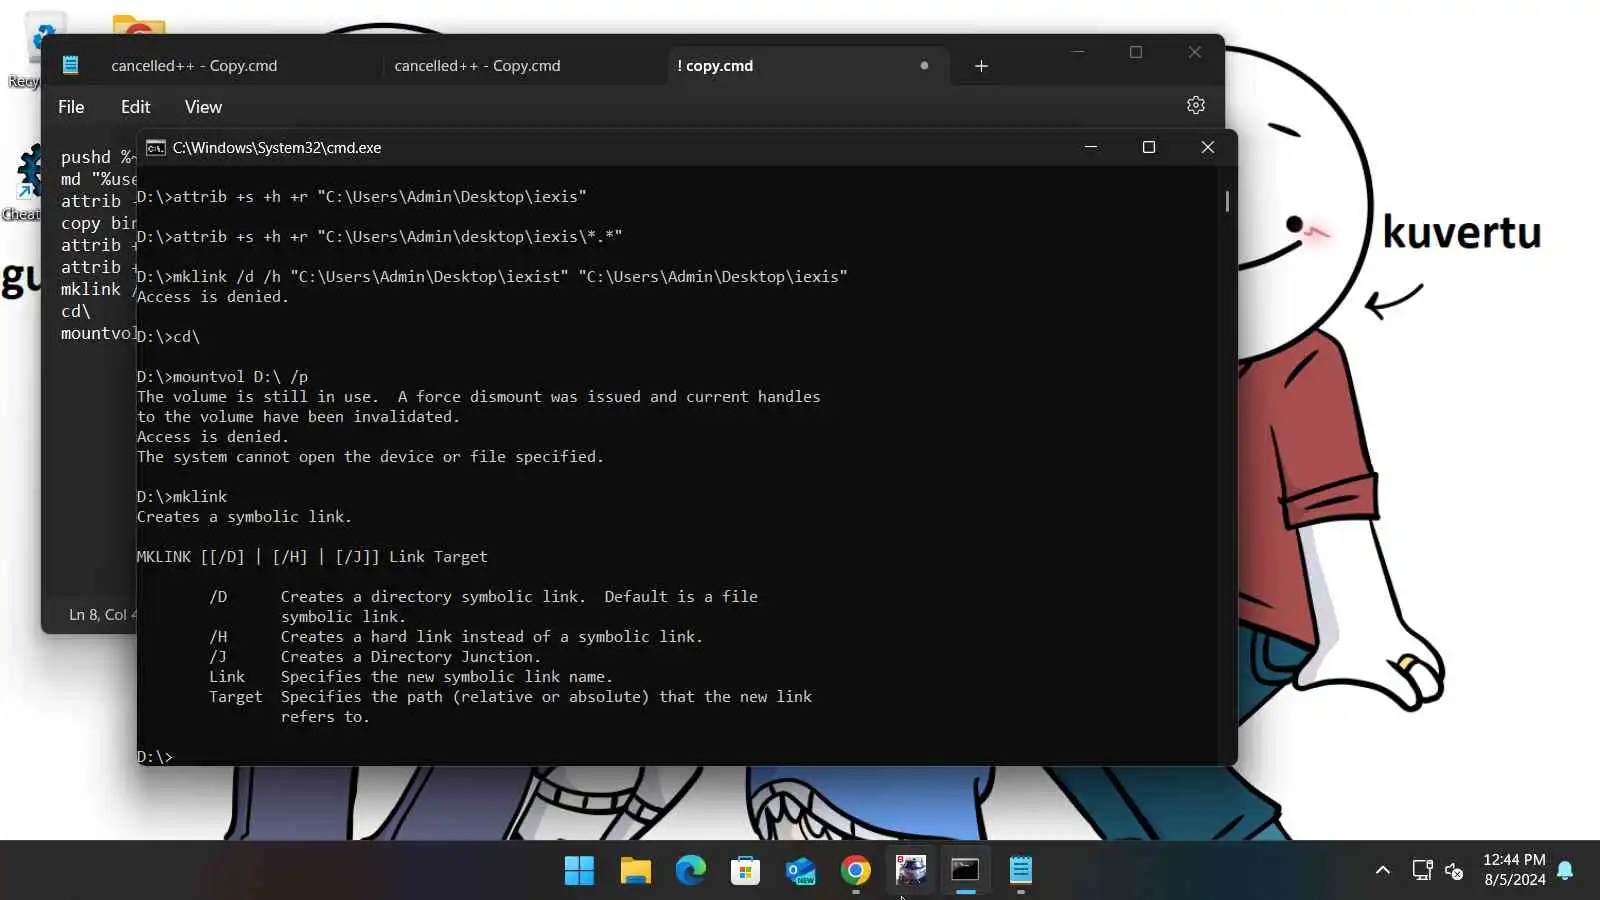The height and width of the screenshot is (900, 1600).
Task: Click the cmd window vertical scrollbar thumb
Action: [x=1227, y=200]
